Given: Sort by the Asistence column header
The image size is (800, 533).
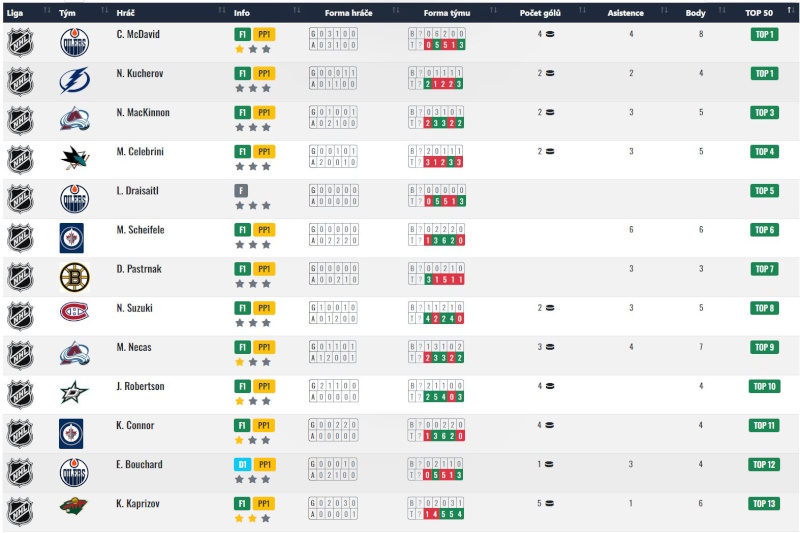Looking at the screenshot, I should pos(632,13).
